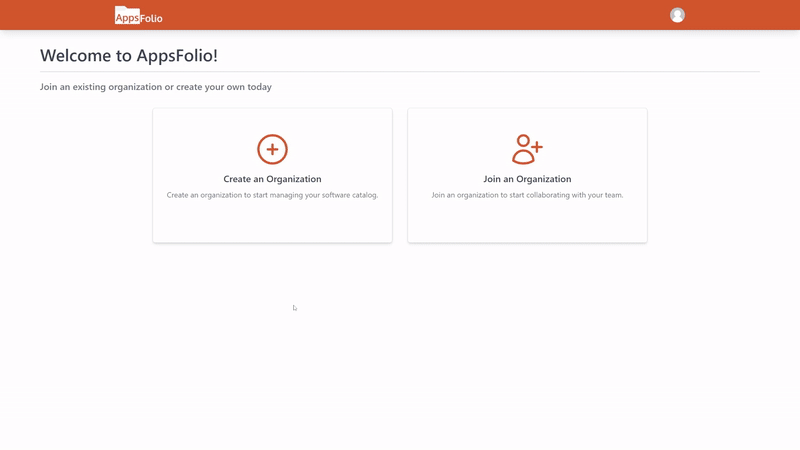Viewport: 800px width, 450px height.
Task: Select the 'Join an Organization' title
Action: click(527, 179)
